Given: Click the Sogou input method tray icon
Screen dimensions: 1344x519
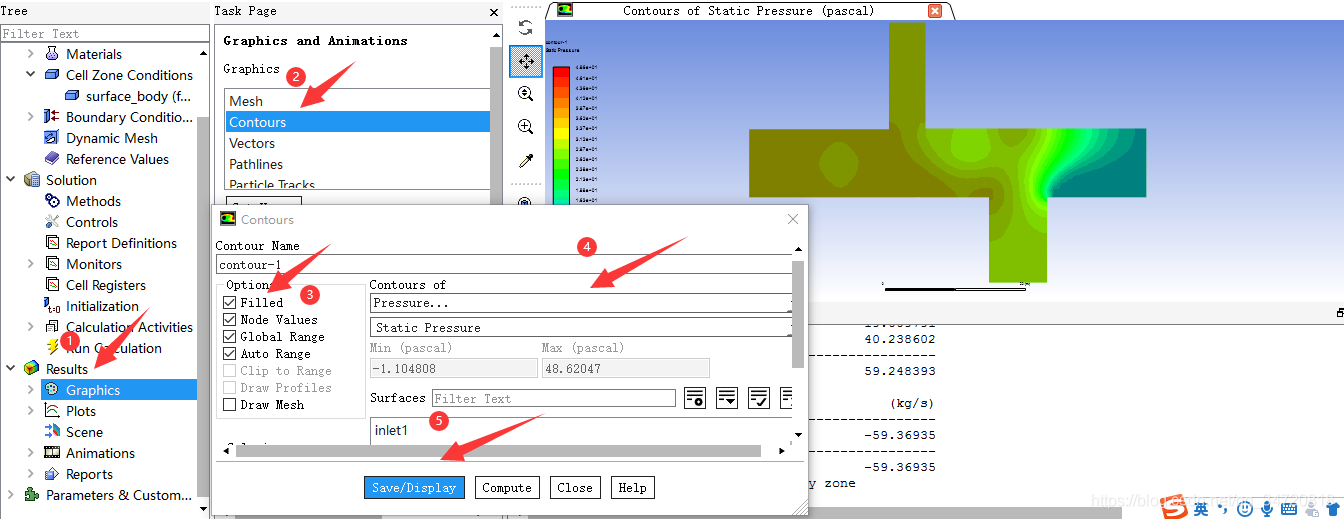Looking at the screenshot, I should click(x=1173, y=508).
